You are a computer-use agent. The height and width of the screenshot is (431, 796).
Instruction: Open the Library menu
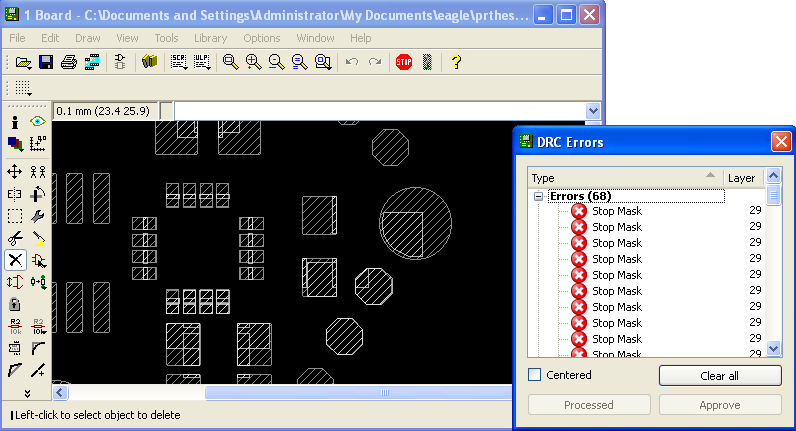point(210,38)
